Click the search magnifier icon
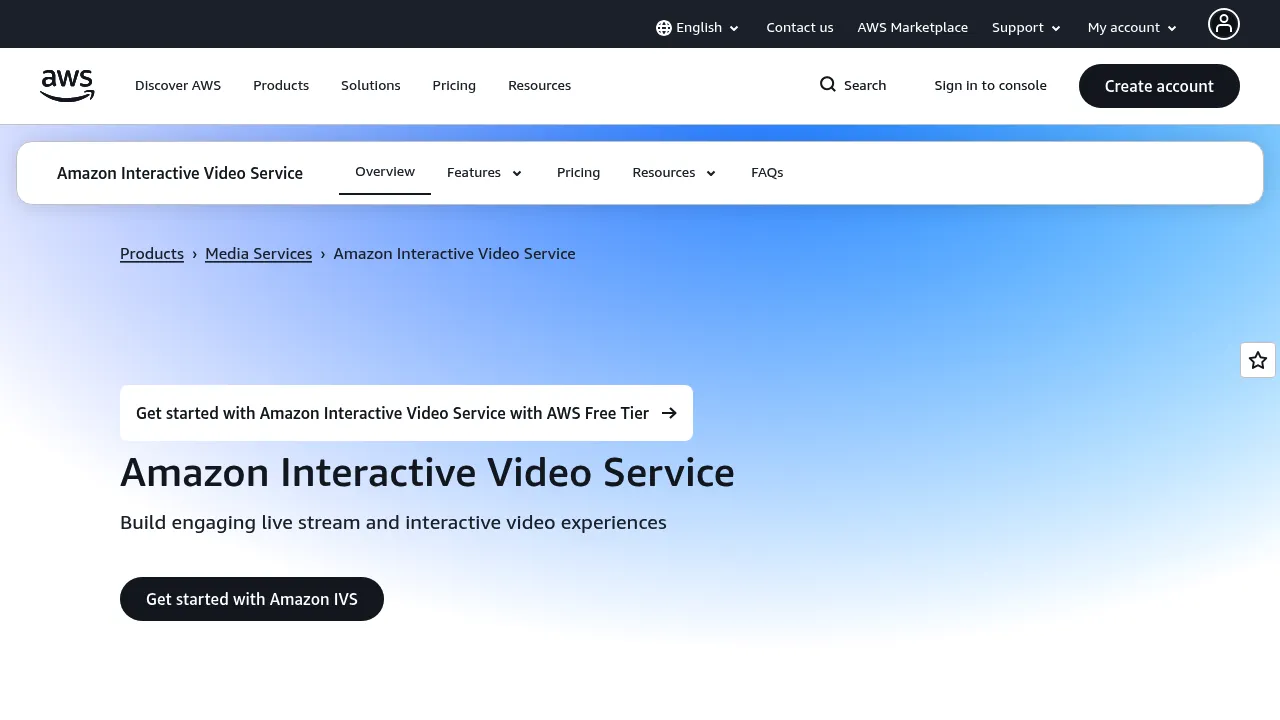Screen dimensions: 1280x720 [x=828, y=84]
